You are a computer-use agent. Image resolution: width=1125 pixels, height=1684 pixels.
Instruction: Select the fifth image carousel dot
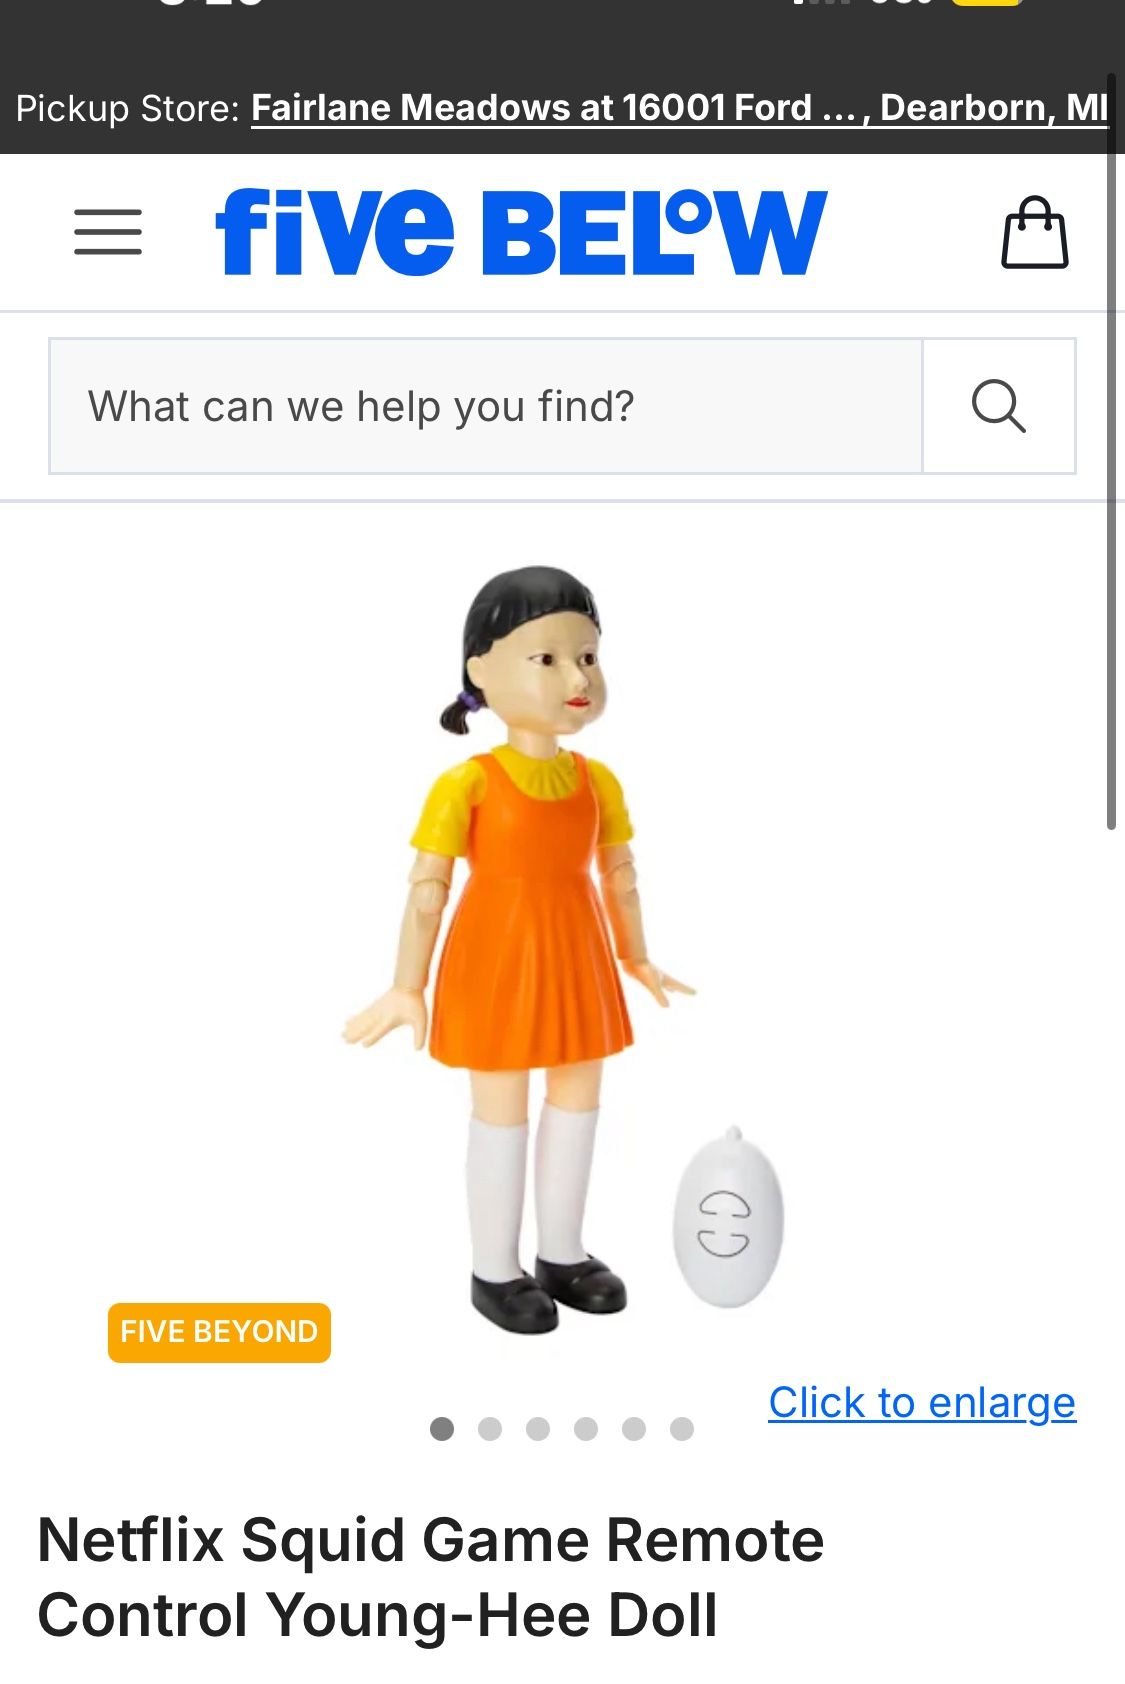tap(634, 1429)
